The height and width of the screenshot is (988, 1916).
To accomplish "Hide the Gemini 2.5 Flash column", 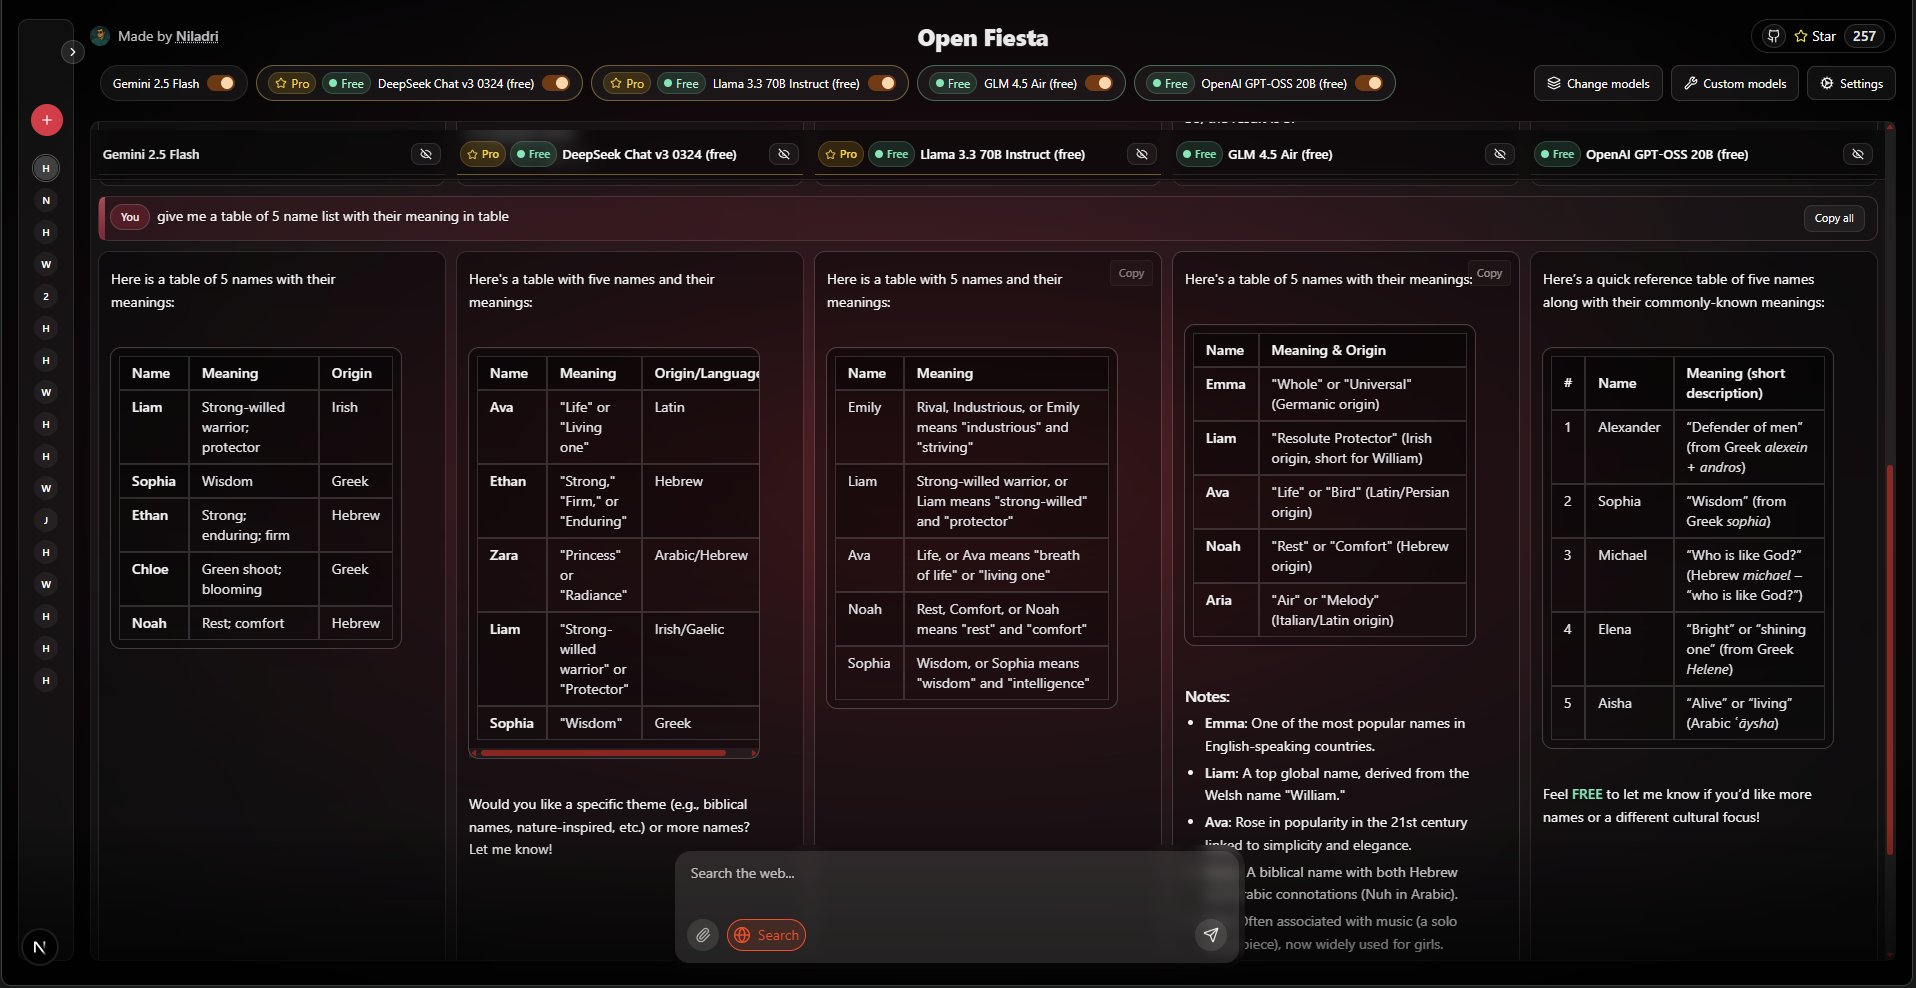I will 426,154.
